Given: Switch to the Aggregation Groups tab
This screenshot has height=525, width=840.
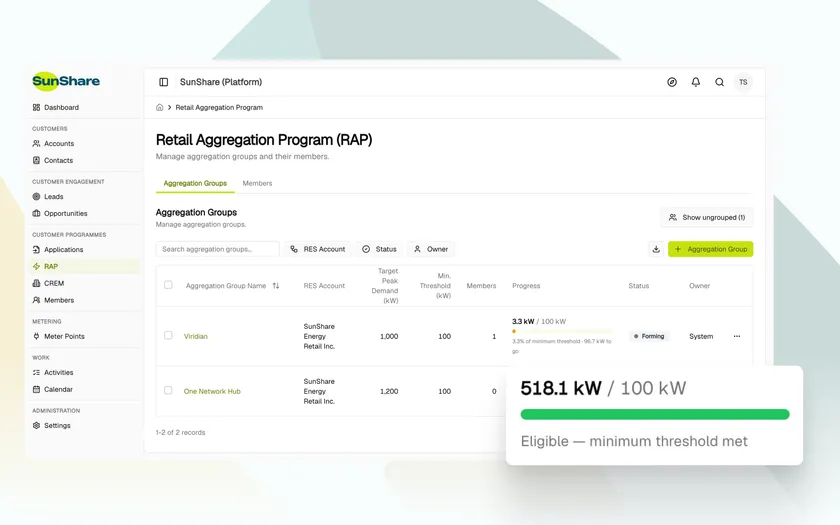Looking at the screenshot, I should (x=195, y=183).
